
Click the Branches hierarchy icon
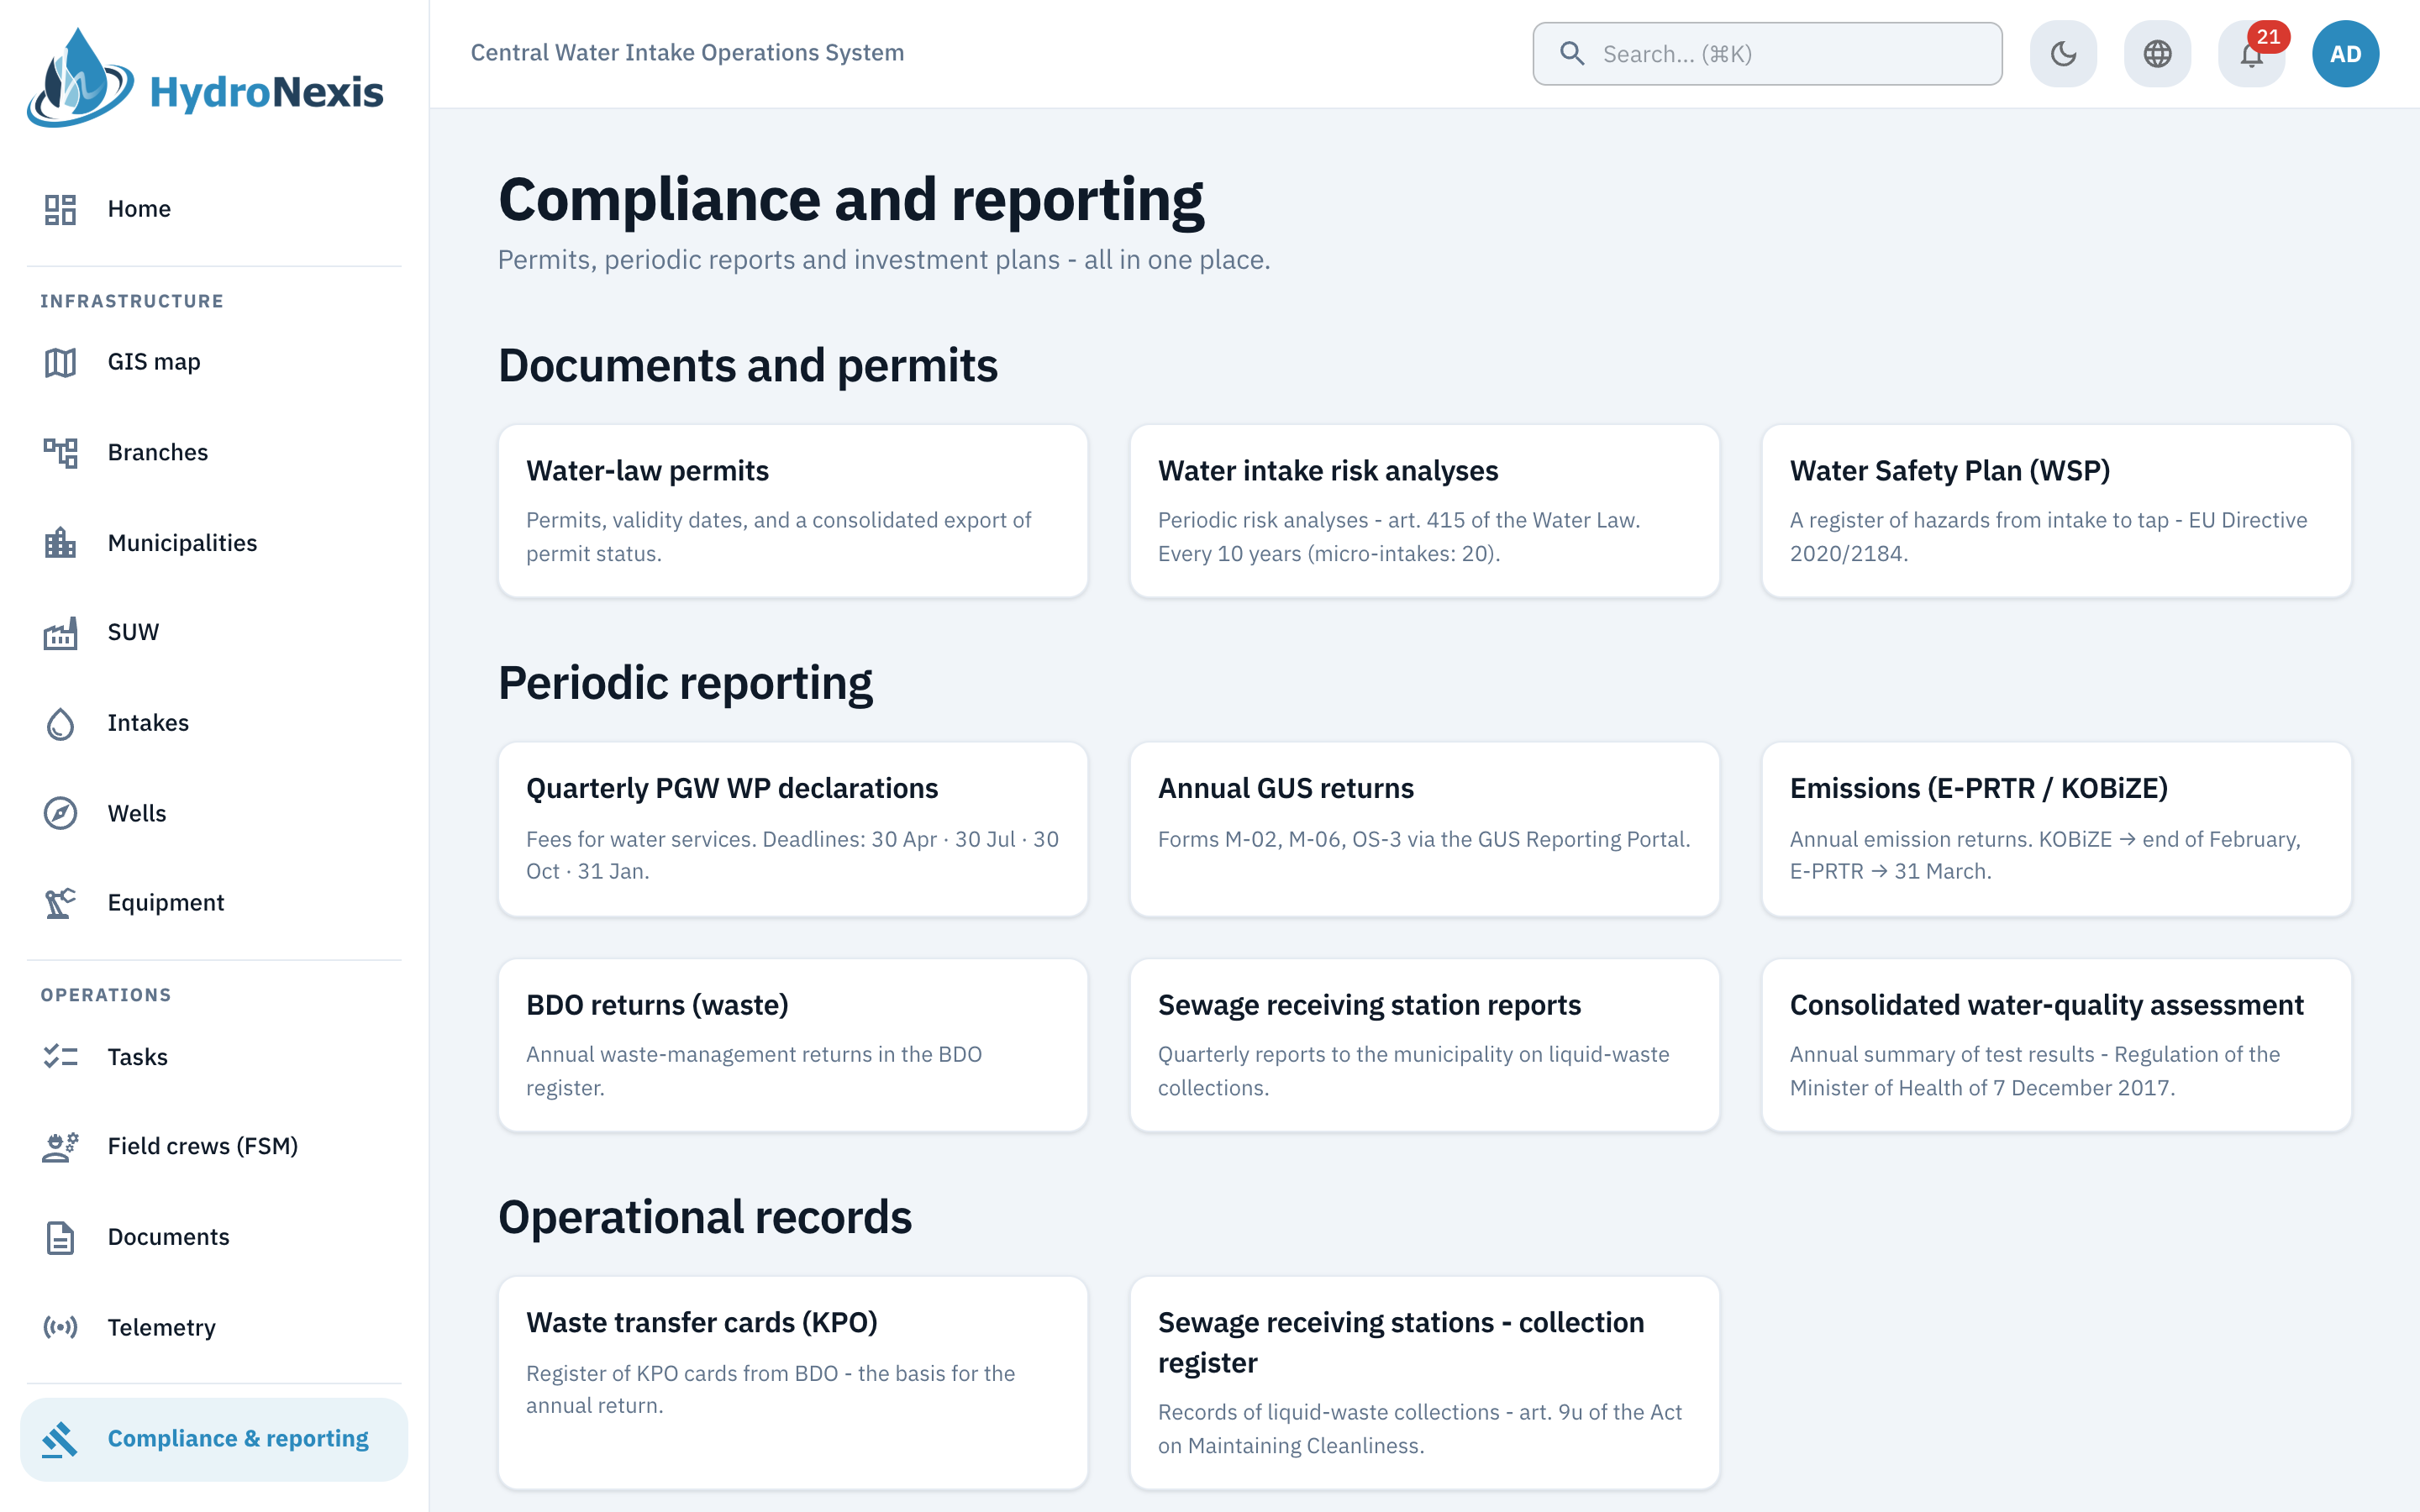pos(60,453)
